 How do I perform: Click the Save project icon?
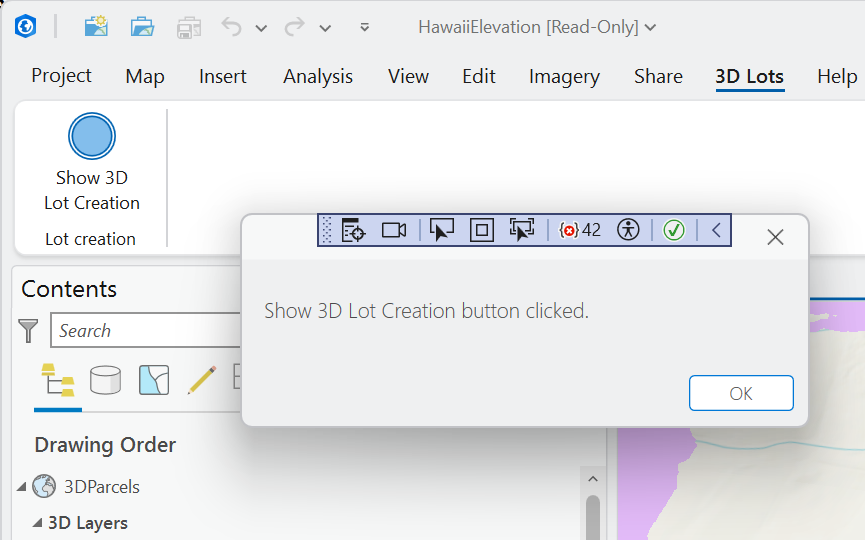(x=189, y=27)
